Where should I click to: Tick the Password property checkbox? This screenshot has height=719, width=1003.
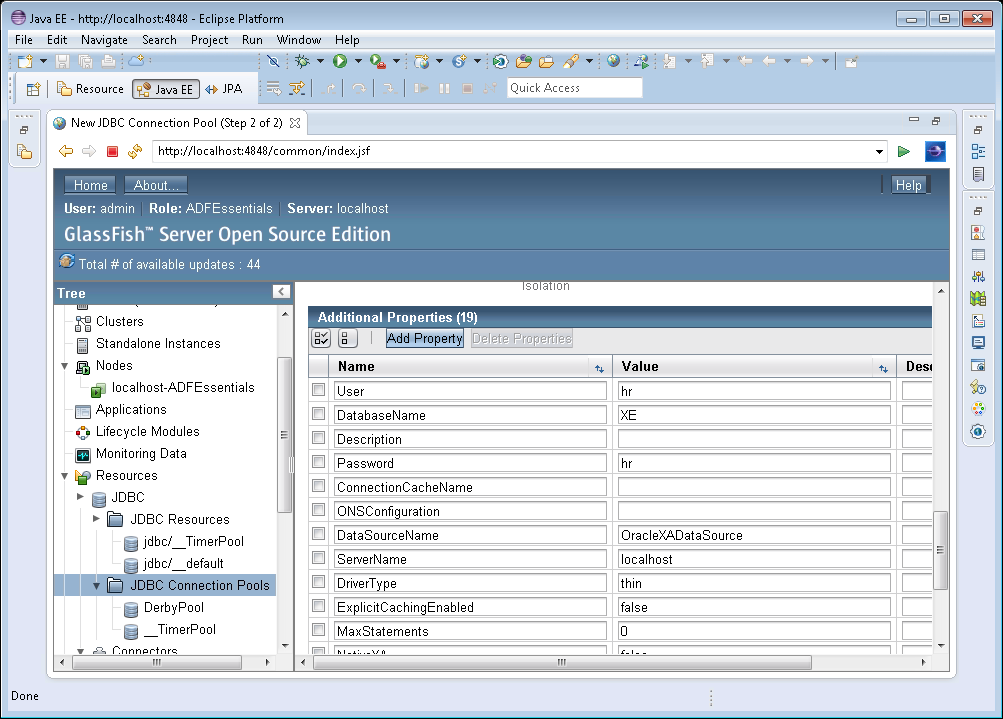pos(319,462)
